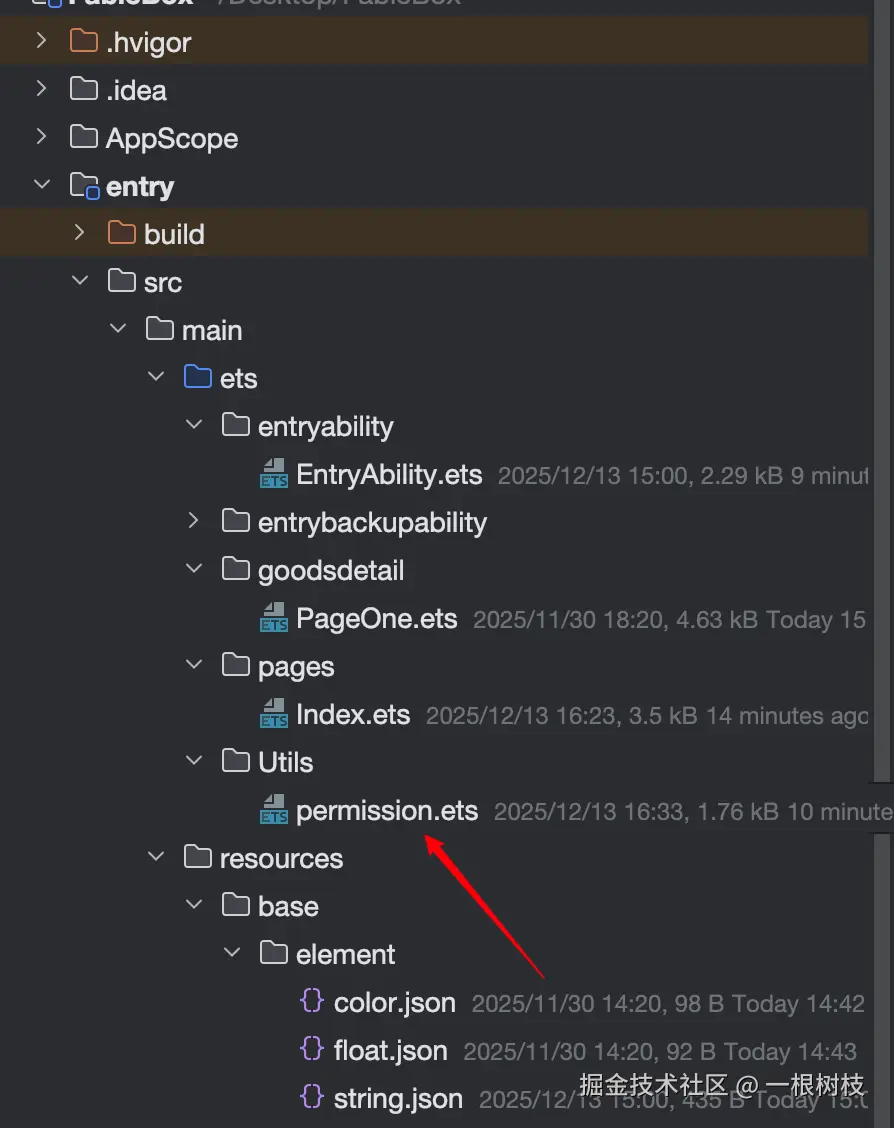Click the JSON braces icon for string.json

(x=312, y=1098)
